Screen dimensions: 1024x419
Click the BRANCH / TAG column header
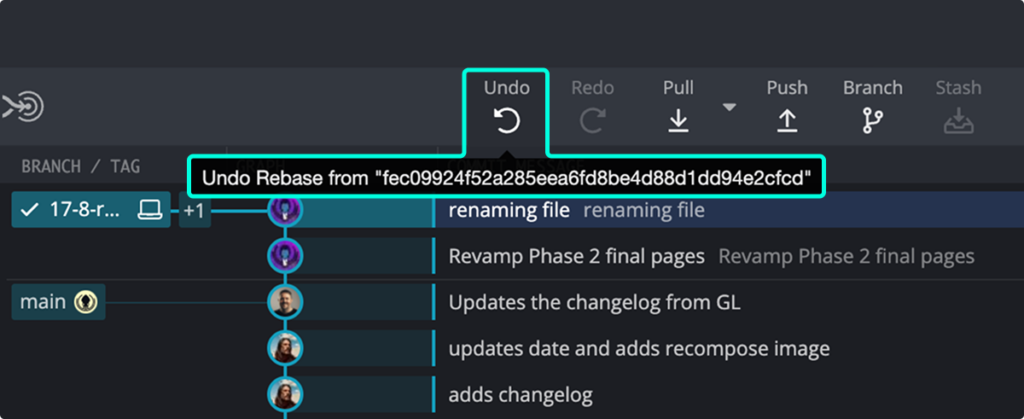(x=81, y=166)
